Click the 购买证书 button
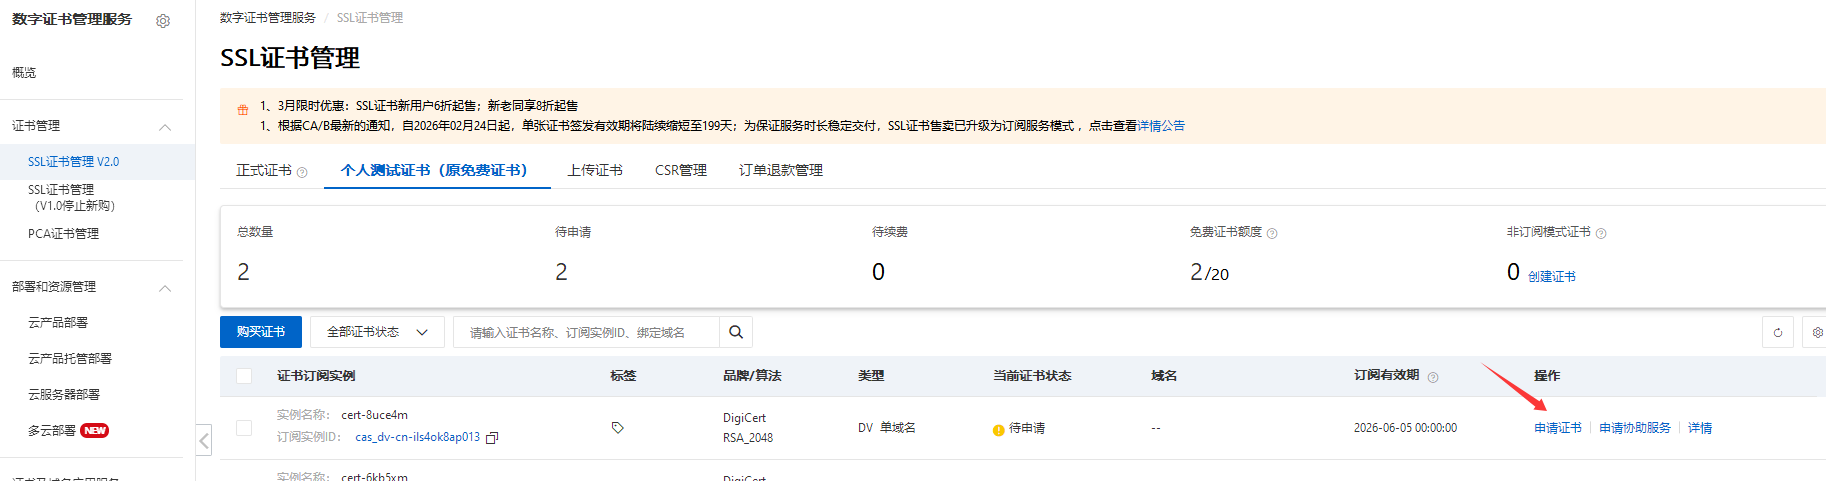1826x481 pixels. (261, 332)
